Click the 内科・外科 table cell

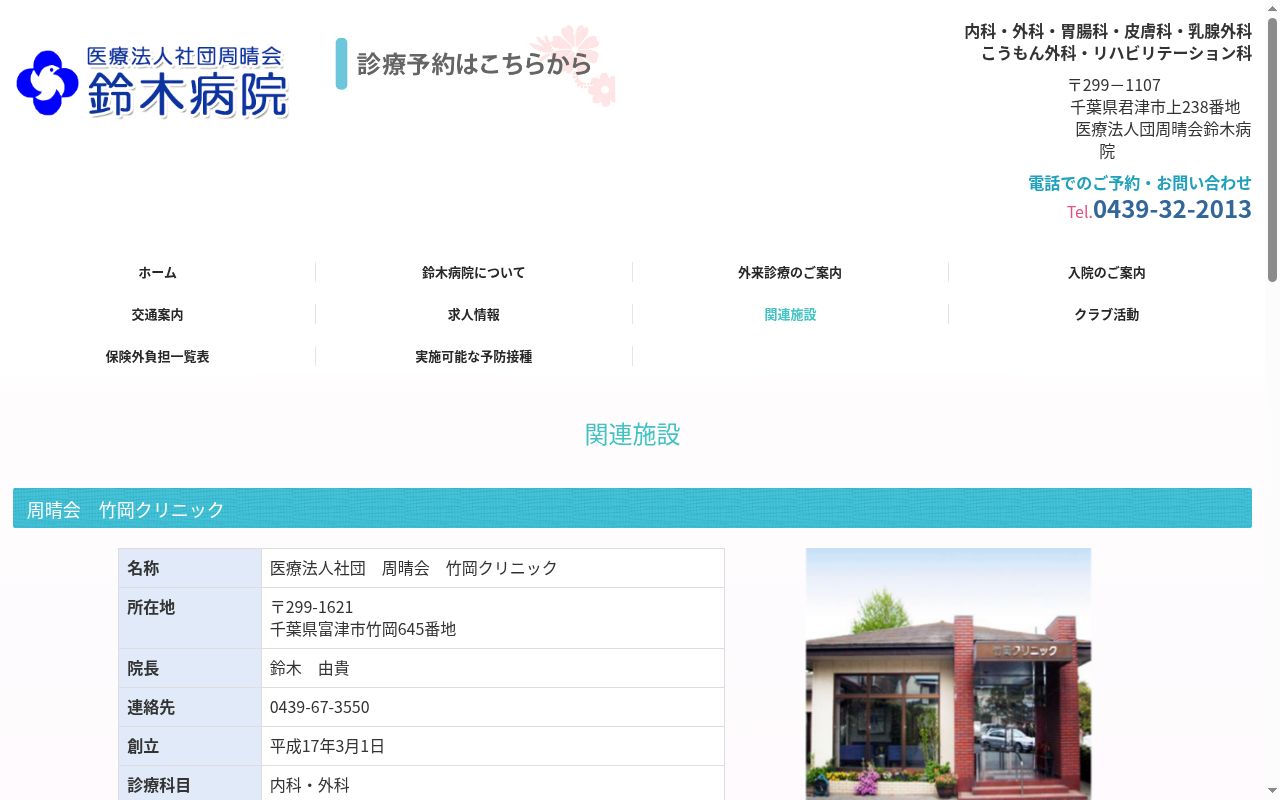point(493,785)
